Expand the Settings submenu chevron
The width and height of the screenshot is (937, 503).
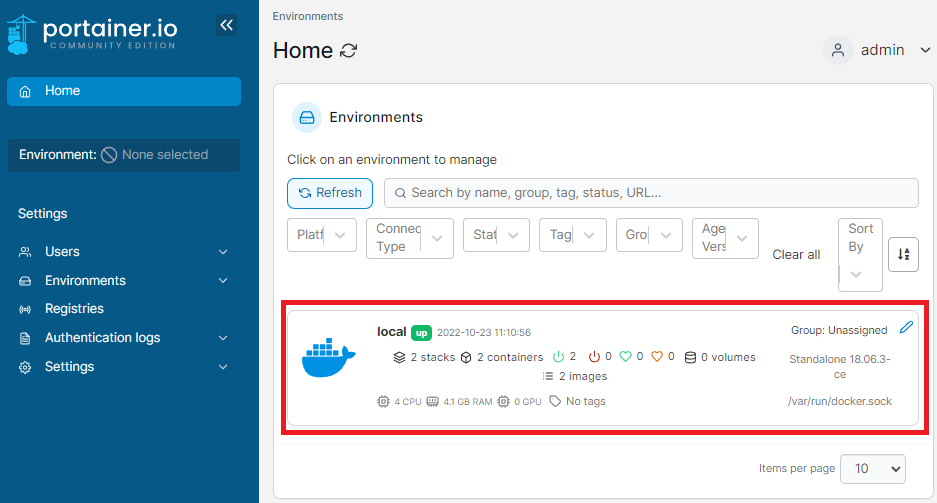223,367
